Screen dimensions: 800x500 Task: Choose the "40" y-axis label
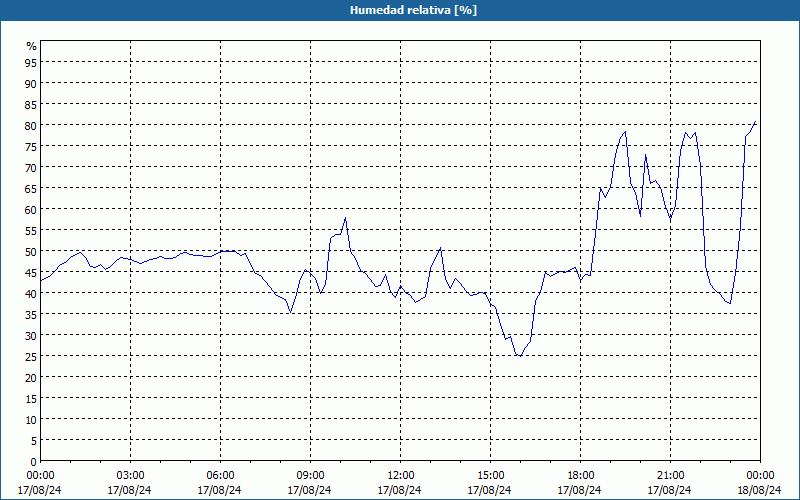(31, 293)
